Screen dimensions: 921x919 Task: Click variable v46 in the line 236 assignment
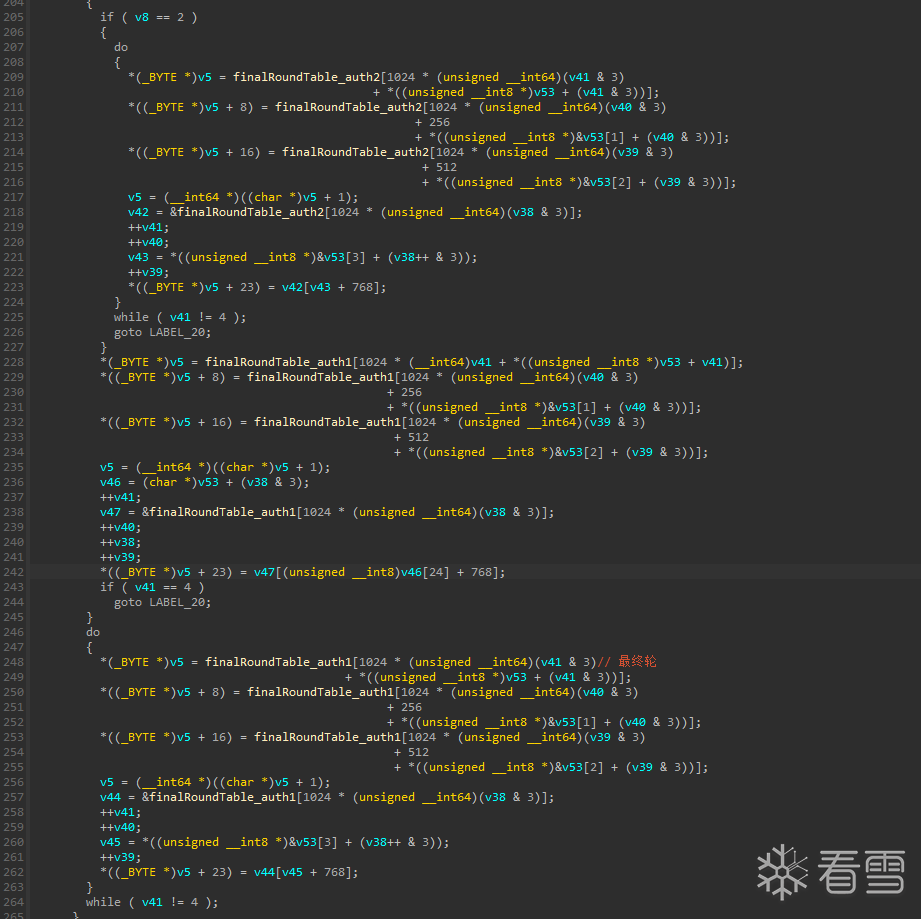[x=110, y=482]
